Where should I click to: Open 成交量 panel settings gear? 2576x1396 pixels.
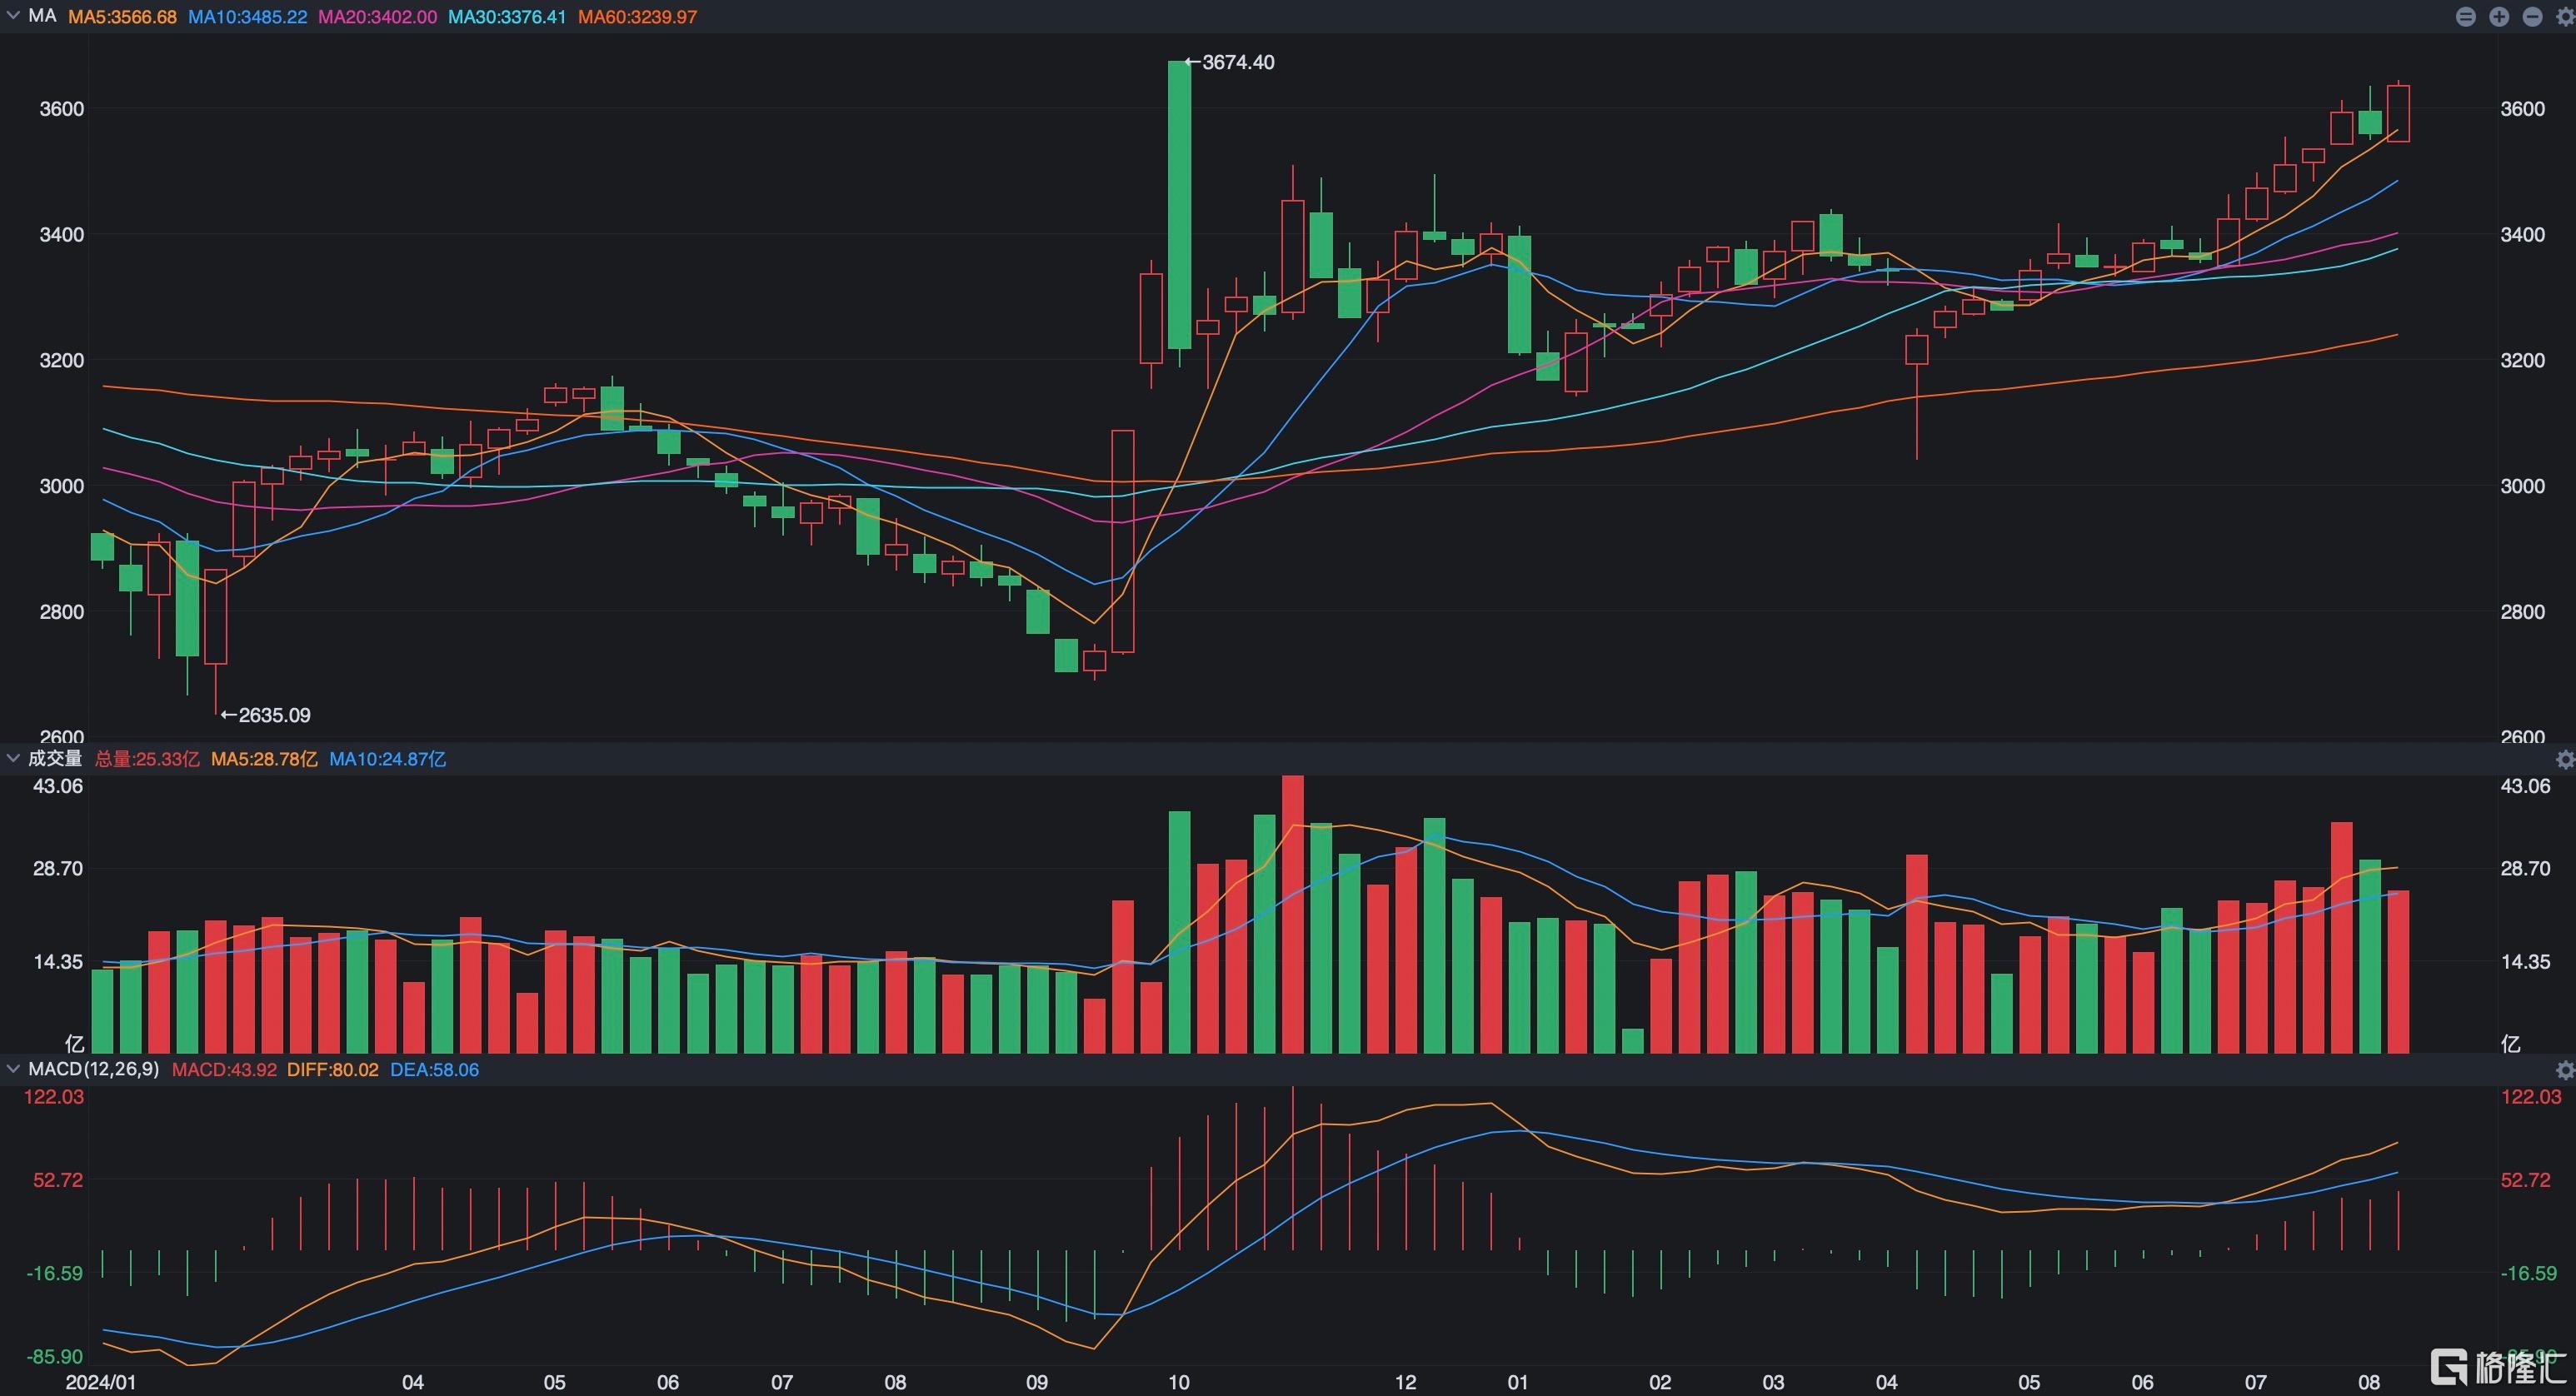(x=2564, y=760)
